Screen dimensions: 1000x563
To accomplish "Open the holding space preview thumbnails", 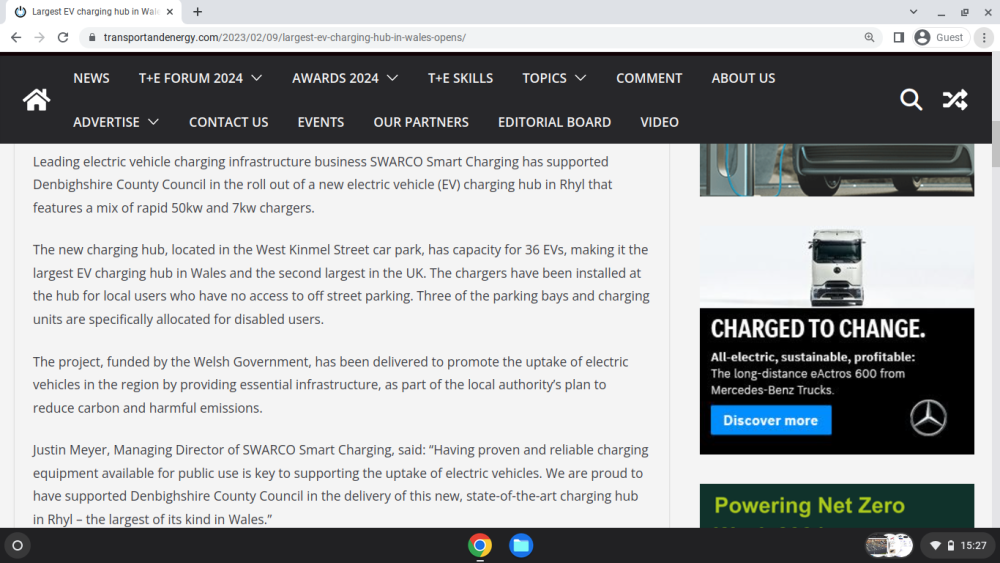I will 889,545.
